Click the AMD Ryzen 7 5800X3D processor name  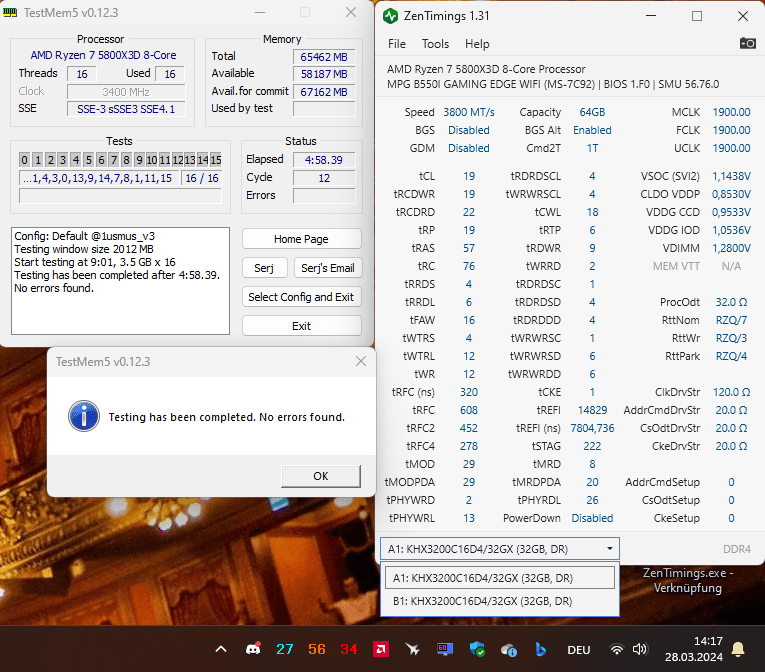coord(103,55)
